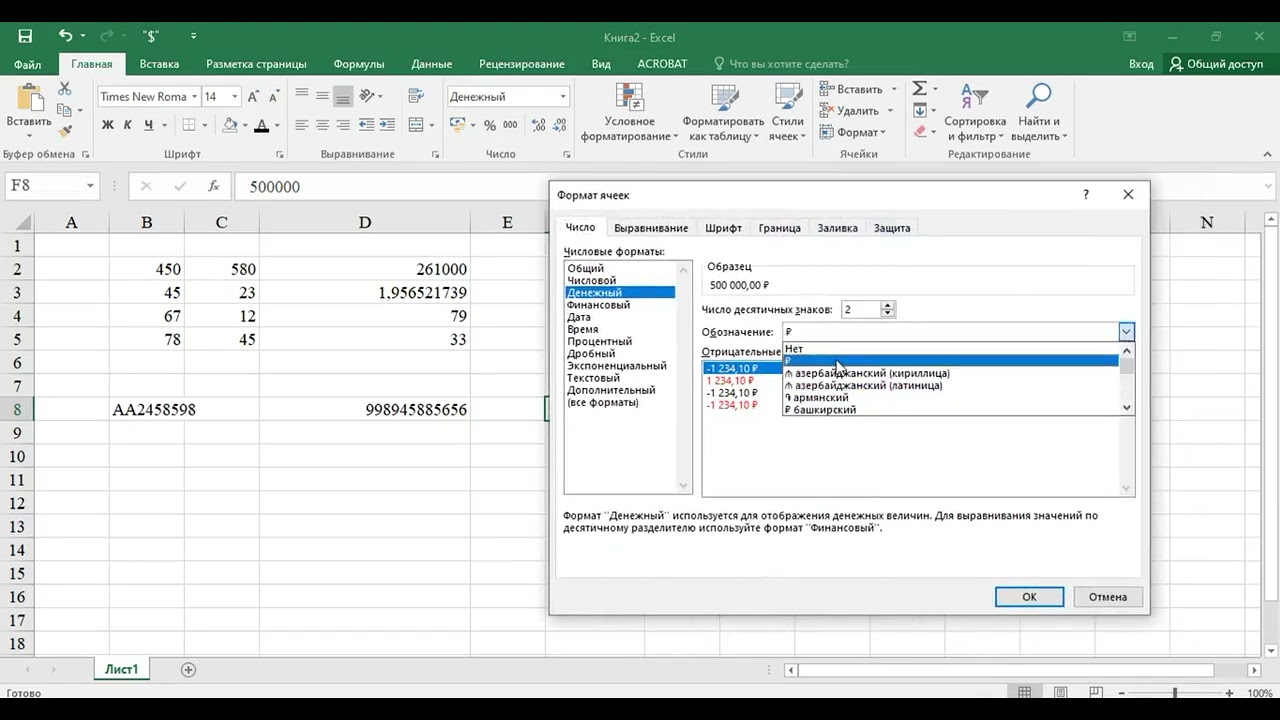The height and width of the screenshot is (720, 1280).
Task: Click the AutoSum sigma icon
Action: 919,89
